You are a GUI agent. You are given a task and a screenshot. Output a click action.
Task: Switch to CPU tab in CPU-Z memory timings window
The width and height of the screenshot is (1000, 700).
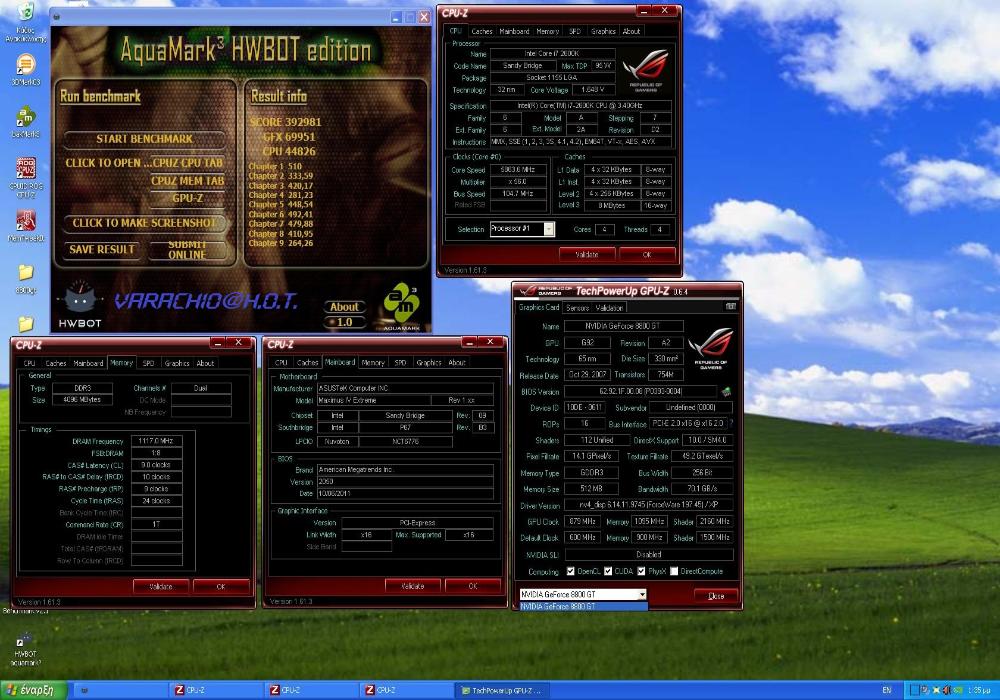point(29,363)
